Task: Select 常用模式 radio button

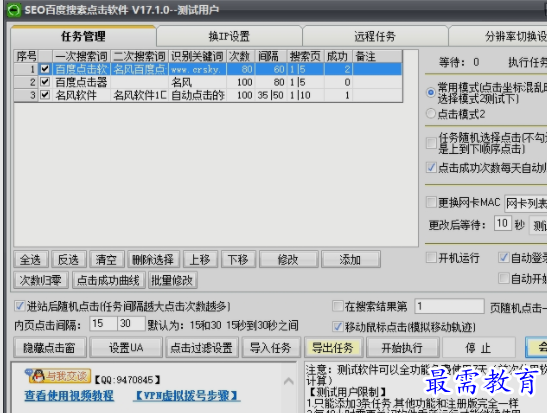Action: tap(431, 92)
